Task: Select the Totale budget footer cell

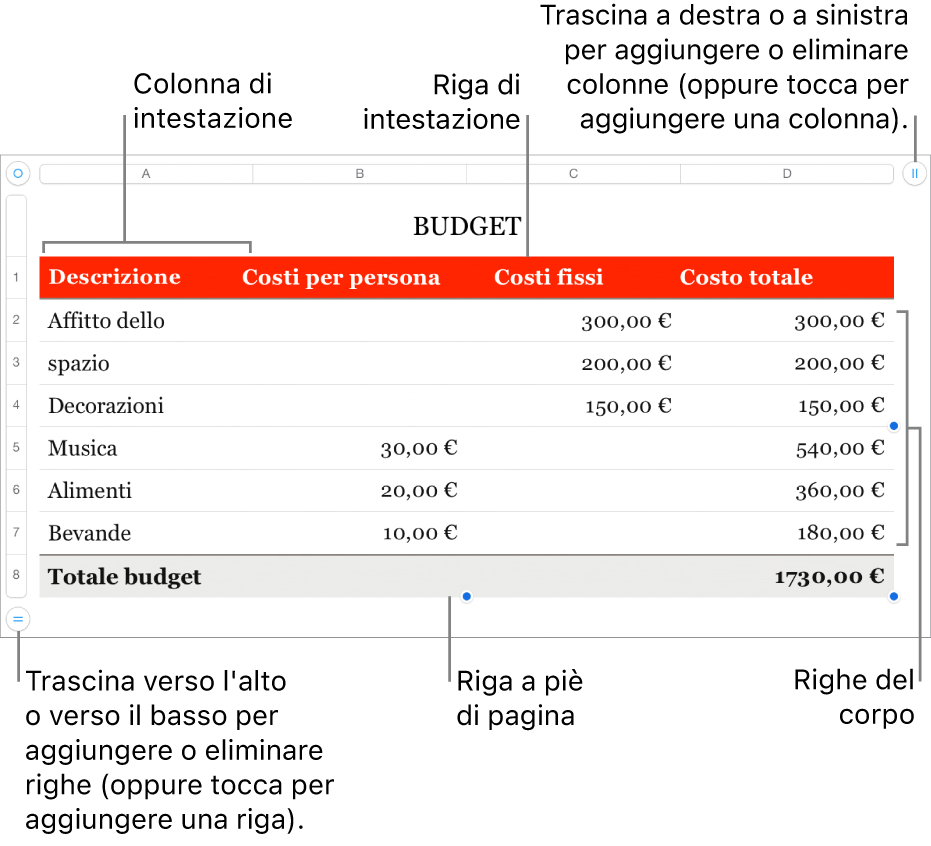Action: (125, 577)
